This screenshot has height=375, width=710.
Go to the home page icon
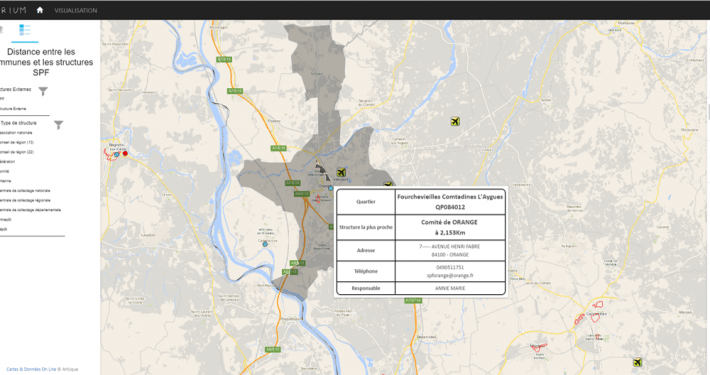(x=40, y=10)
